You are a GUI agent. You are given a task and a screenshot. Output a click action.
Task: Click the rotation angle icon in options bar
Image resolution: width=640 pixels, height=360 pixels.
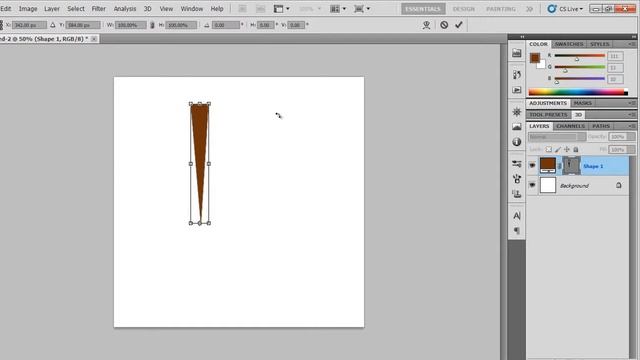207,25
